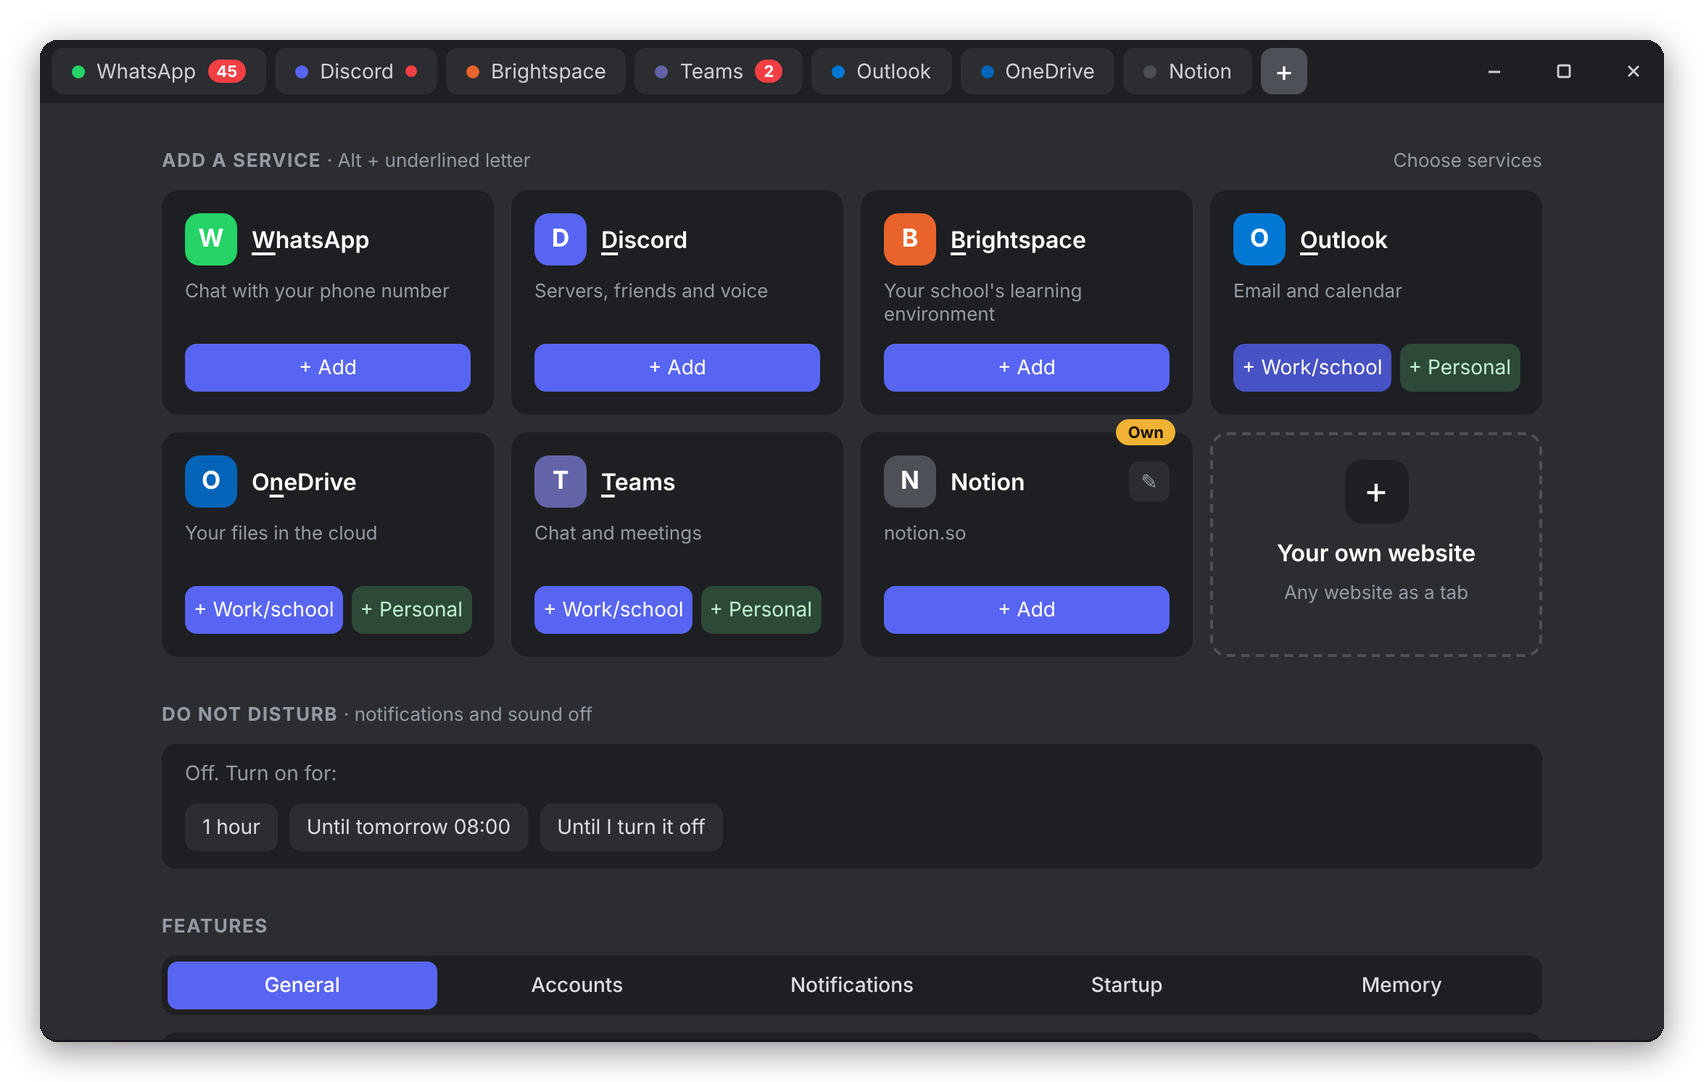Image resolution: width=1704 pixels, height=1082 pixels.
Task: Click the OneDrive O card icon
Action: coord(211,481)
